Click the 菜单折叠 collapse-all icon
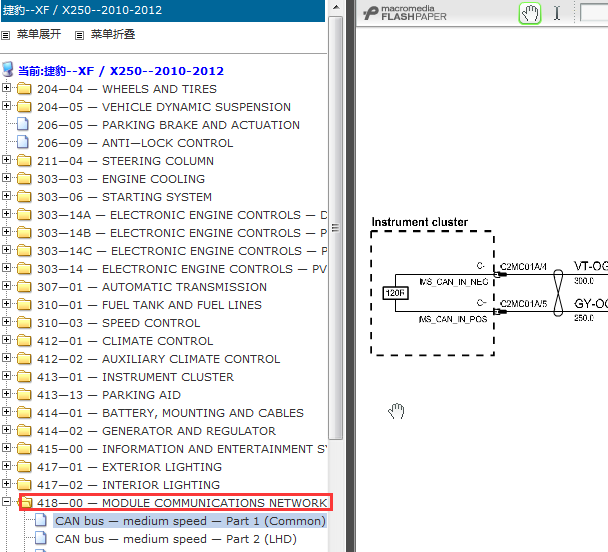This screenshot has height=552, width=608. 79,36
